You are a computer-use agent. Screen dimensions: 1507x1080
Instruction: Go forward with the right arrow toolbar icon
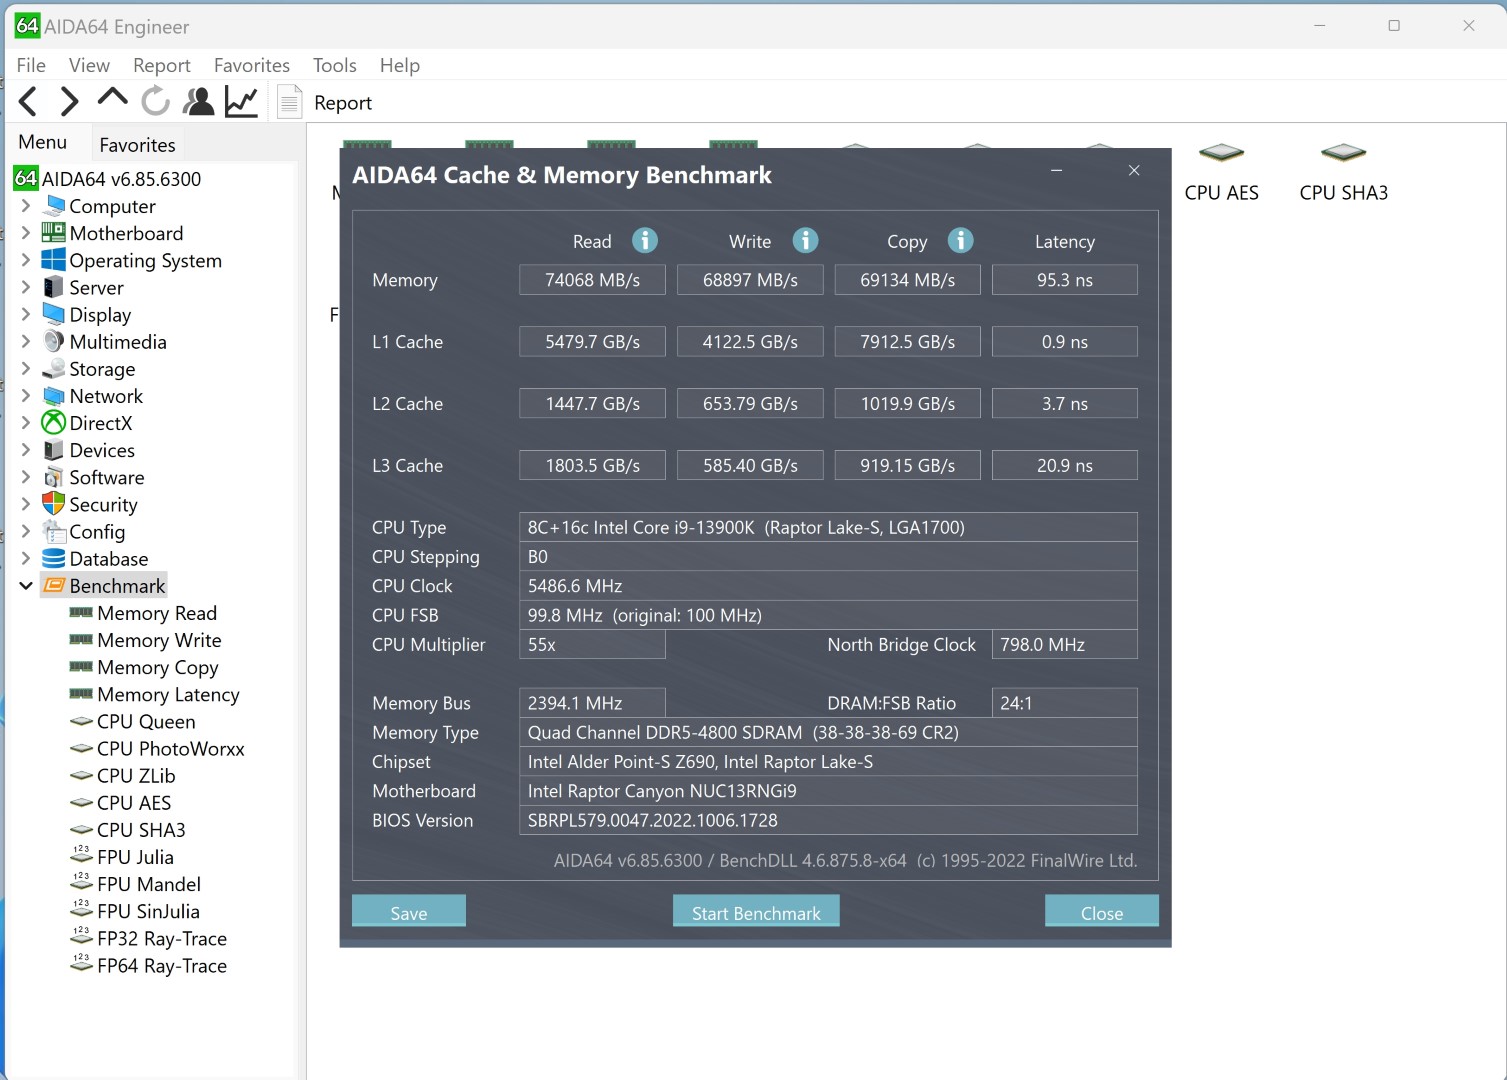[x=69, y=101]
